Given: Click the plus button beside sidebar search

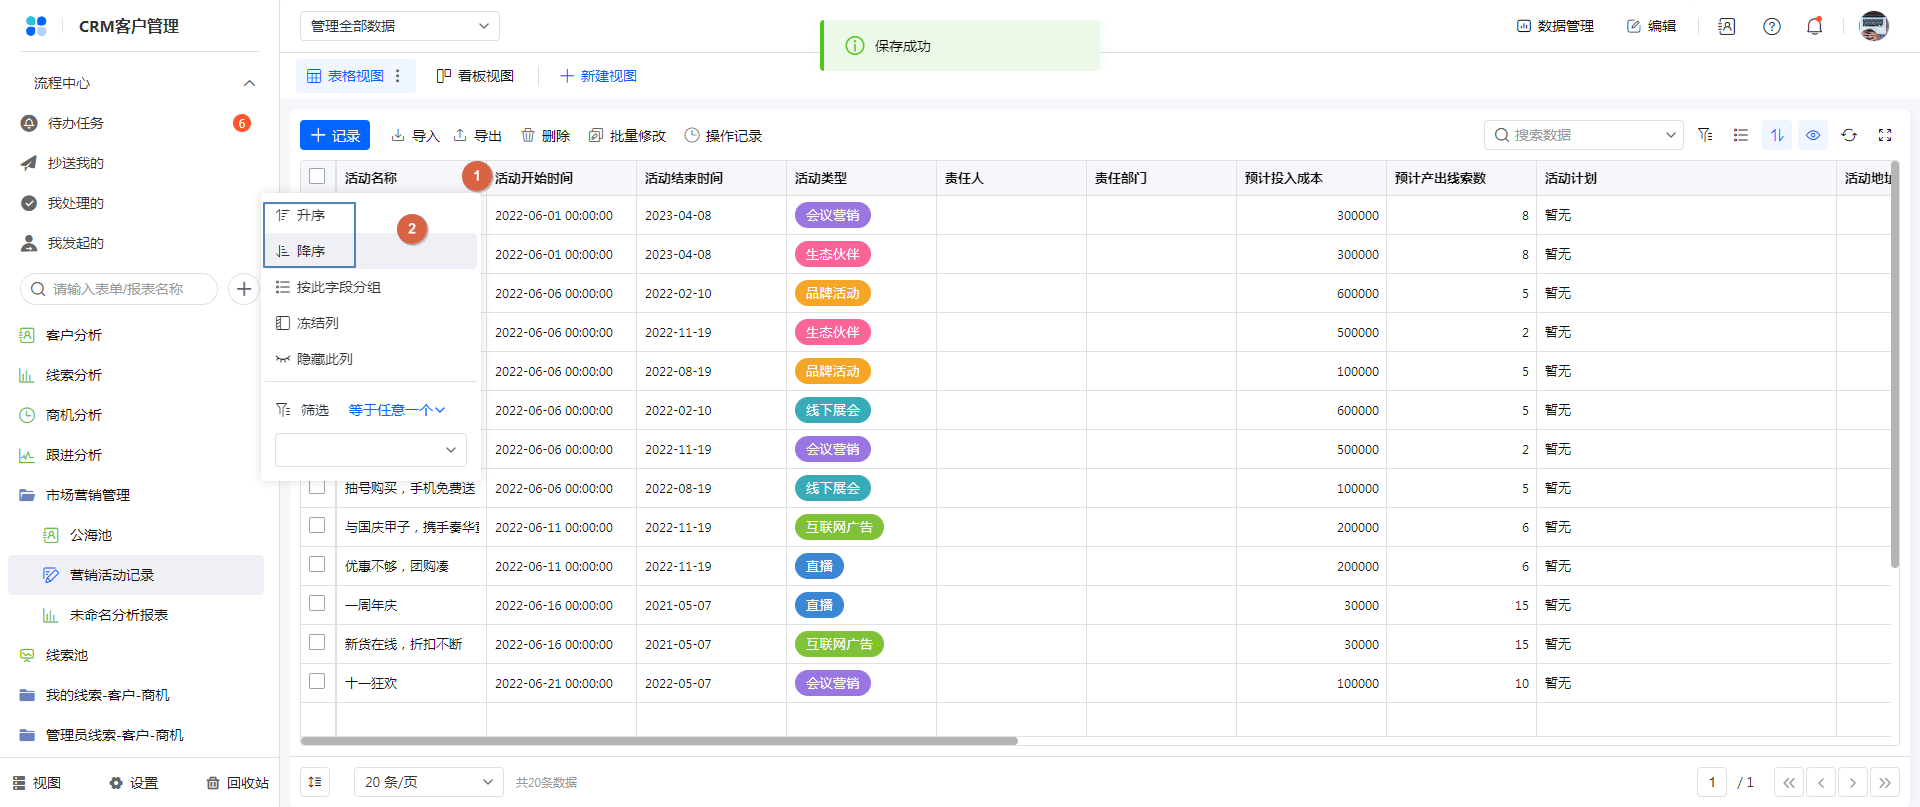Looking at the screenshot, I should tap(243, 289).
